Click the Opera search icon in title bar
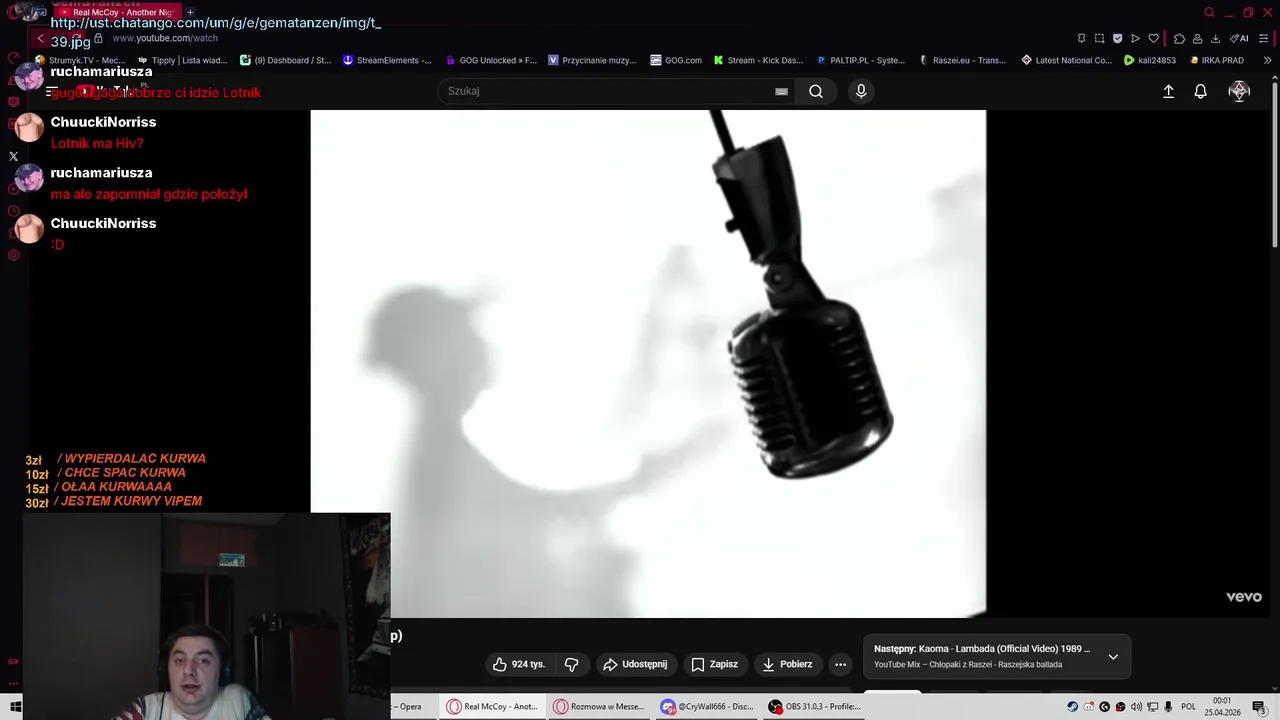Screen dimensions: 1280x720 tap(1209, 12)
